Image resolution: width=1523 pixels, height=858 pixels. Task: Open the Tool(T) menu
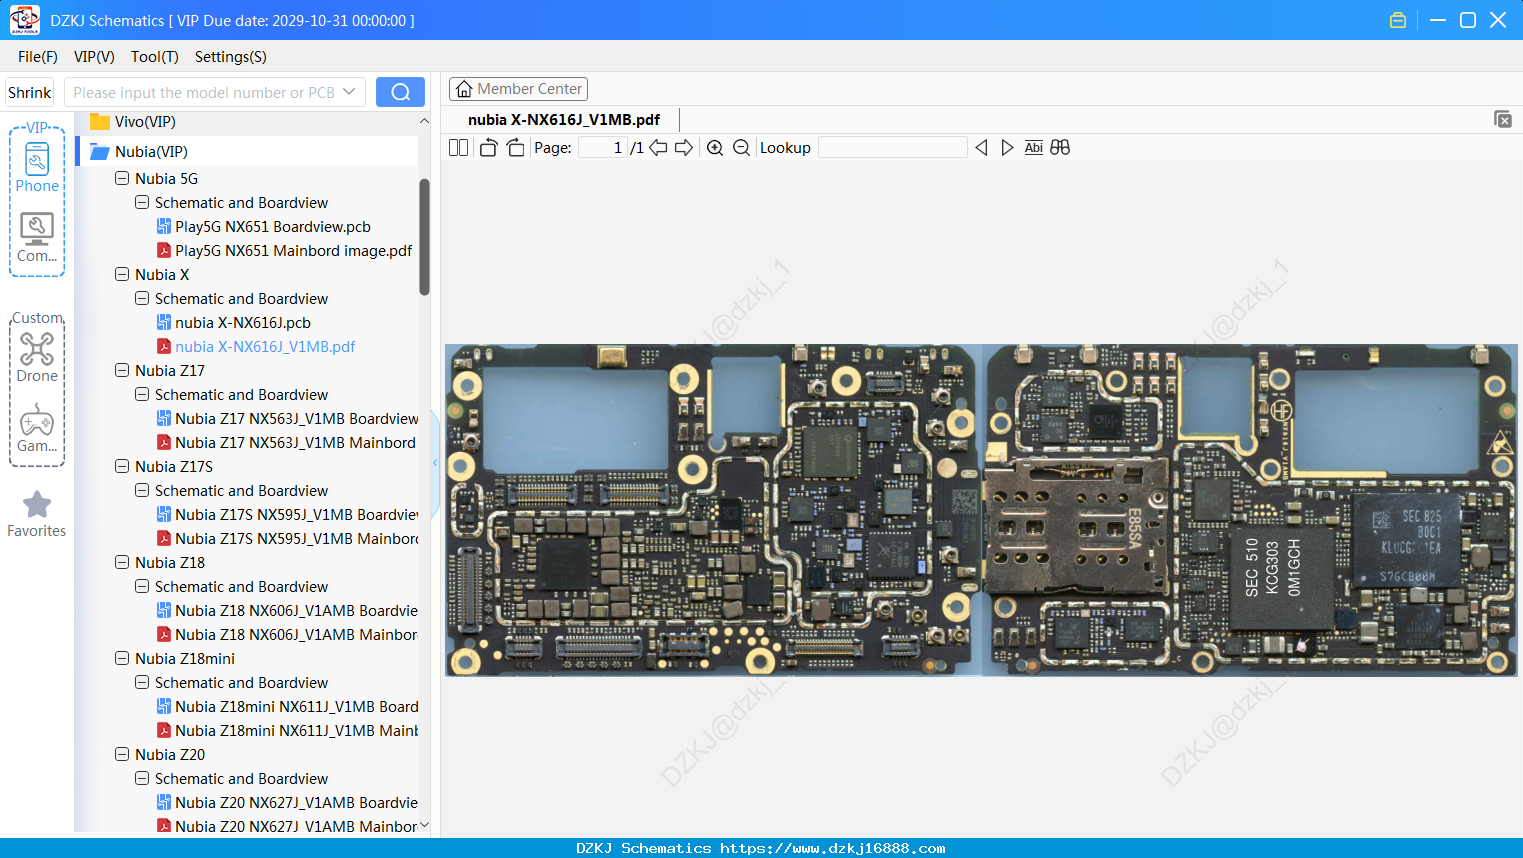pyautogui.click(x=155, y=56)
